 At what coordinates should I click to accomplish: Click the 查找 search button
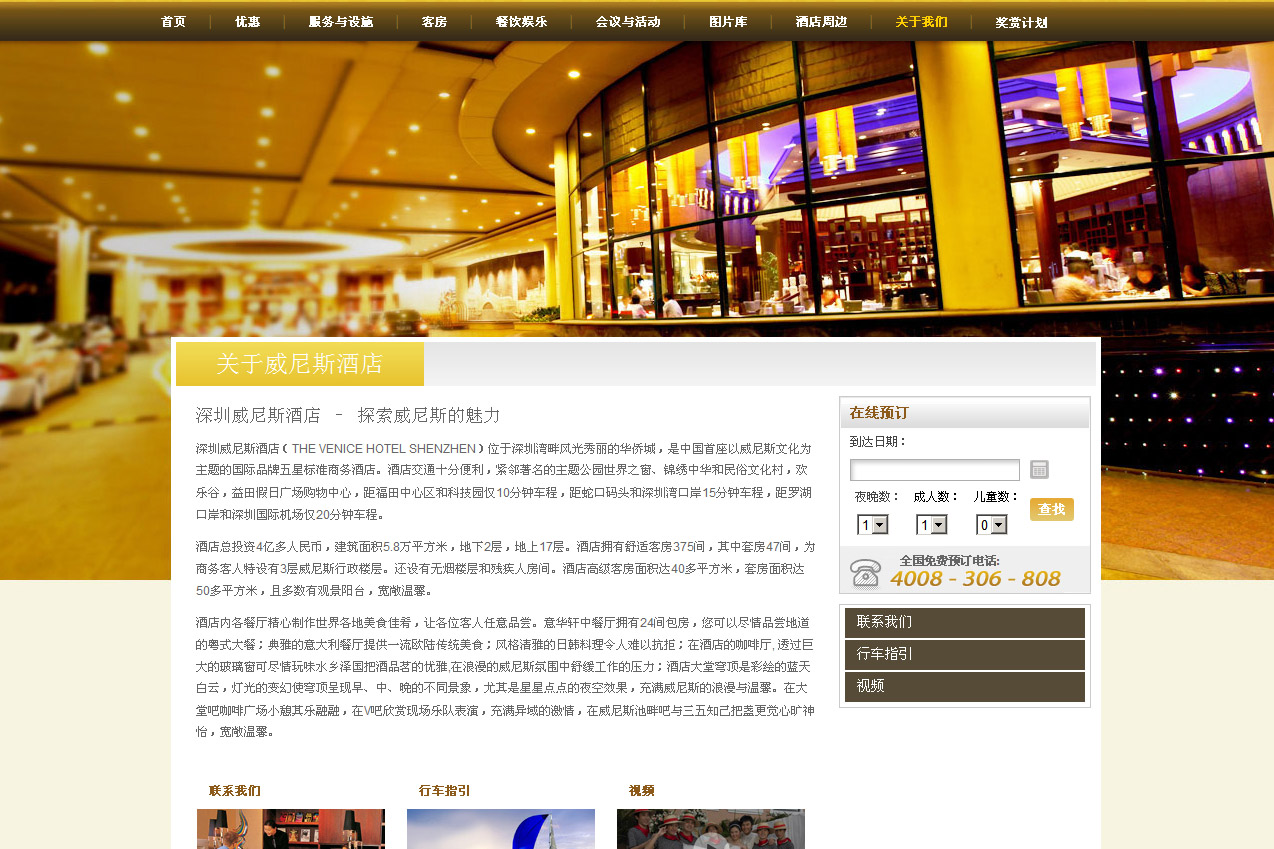(x=1051, y=510)
